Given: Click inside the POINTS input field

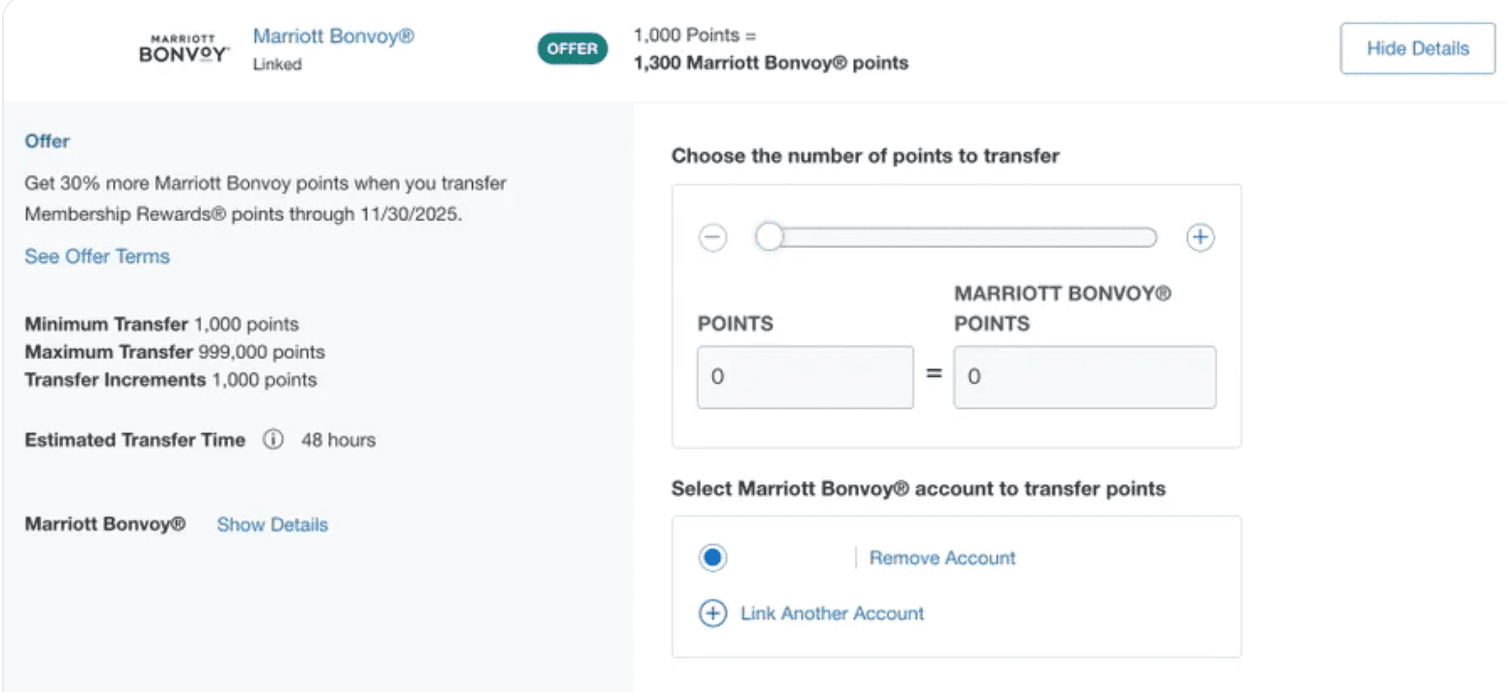Looking at the screenshot, I should pos(805,377).
